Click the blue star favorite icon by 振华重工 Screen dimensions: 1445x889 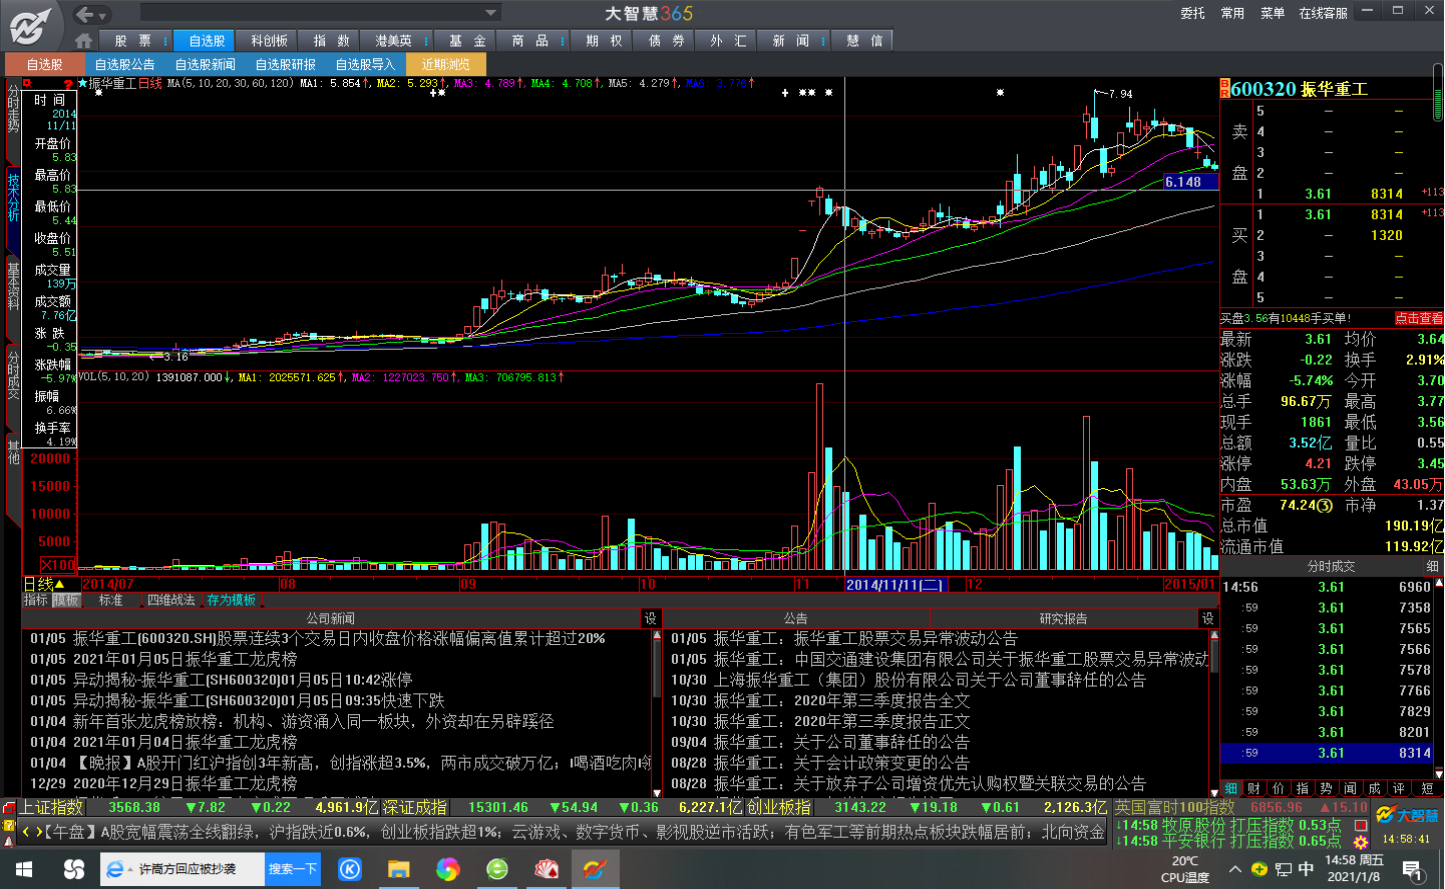pyautogui.click(x=83, y=84)
